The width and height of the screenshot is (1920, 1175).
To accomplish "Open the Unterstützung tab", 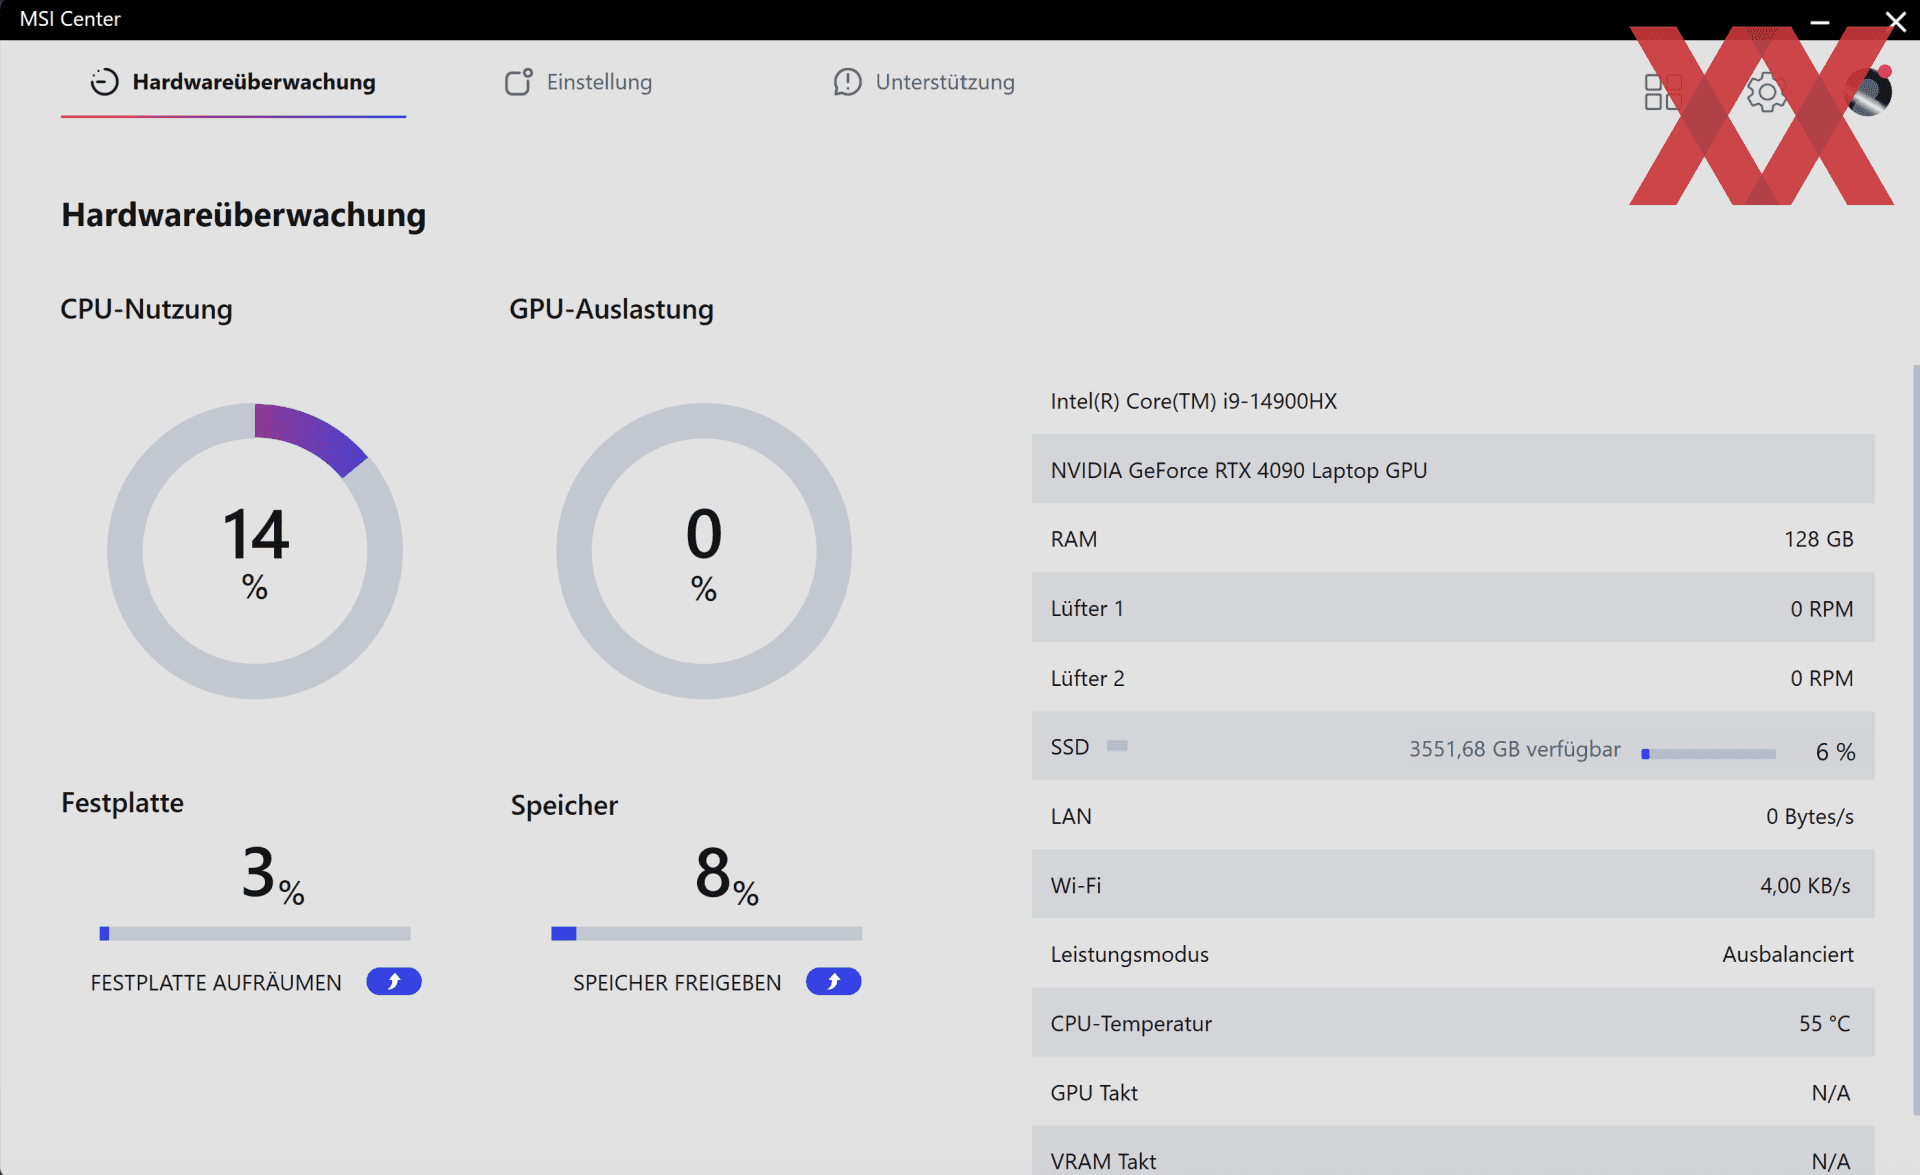I will click(x=924, y=82).
